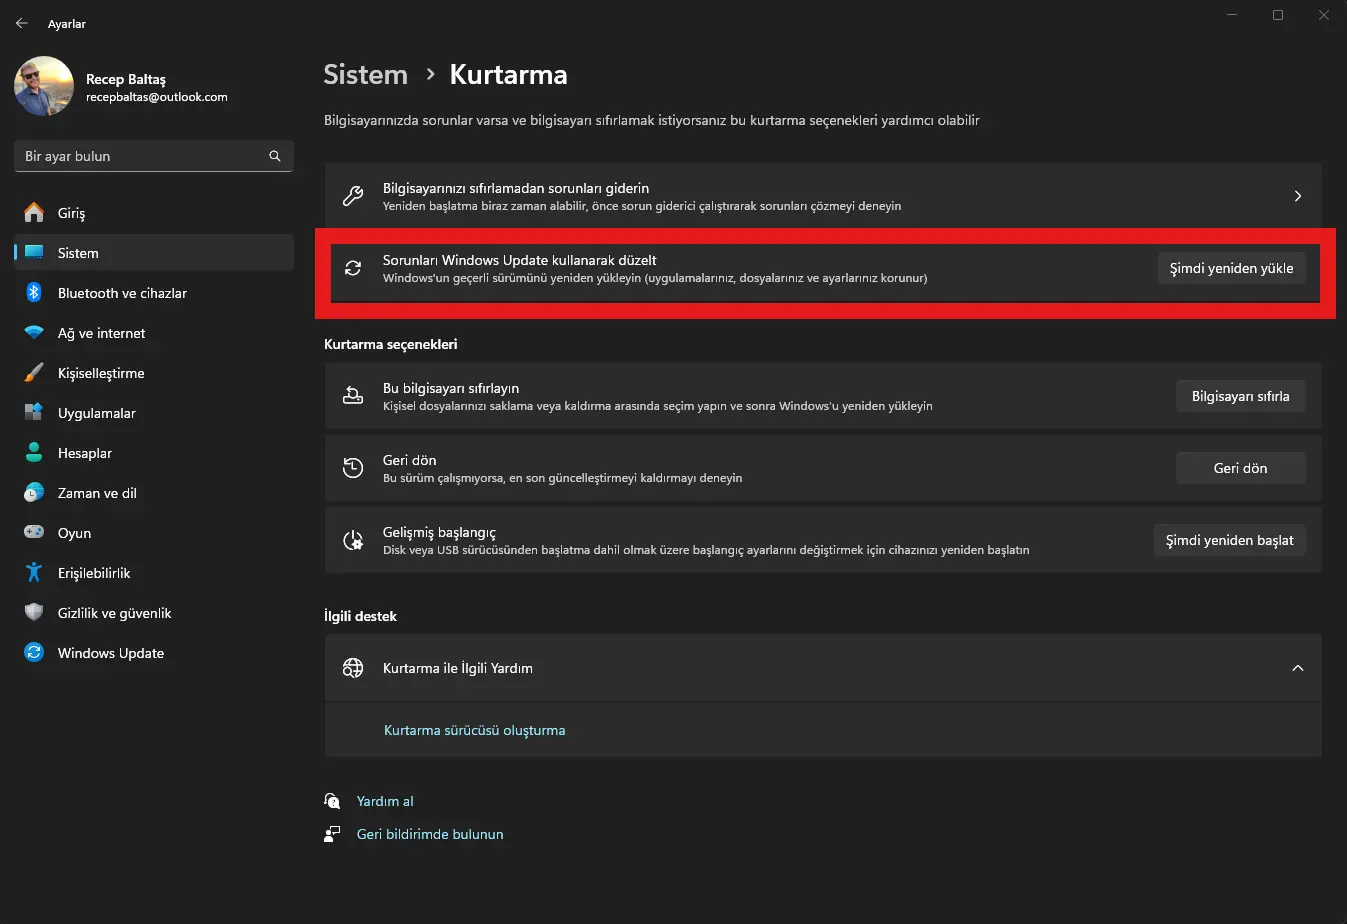The height and width of the screenshot is (924, 1347).
Task: Open the troubleshooter row chevron
Action: (1298, 196)
